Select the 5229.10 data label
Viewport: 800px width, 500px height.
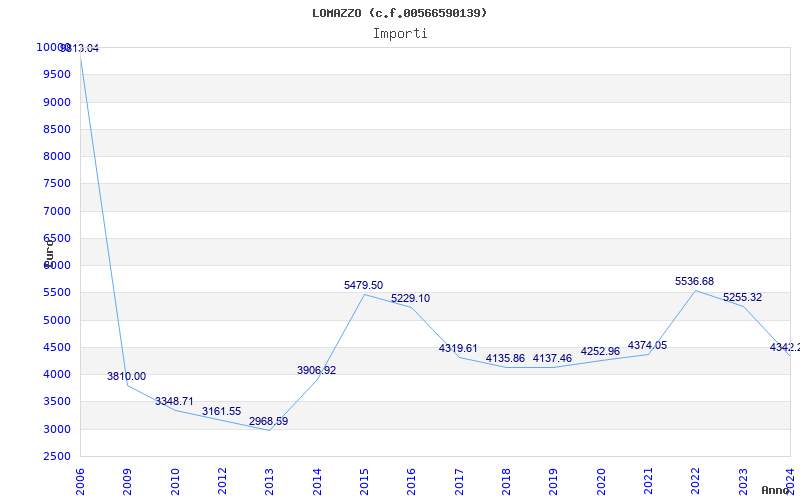(410, 298)
